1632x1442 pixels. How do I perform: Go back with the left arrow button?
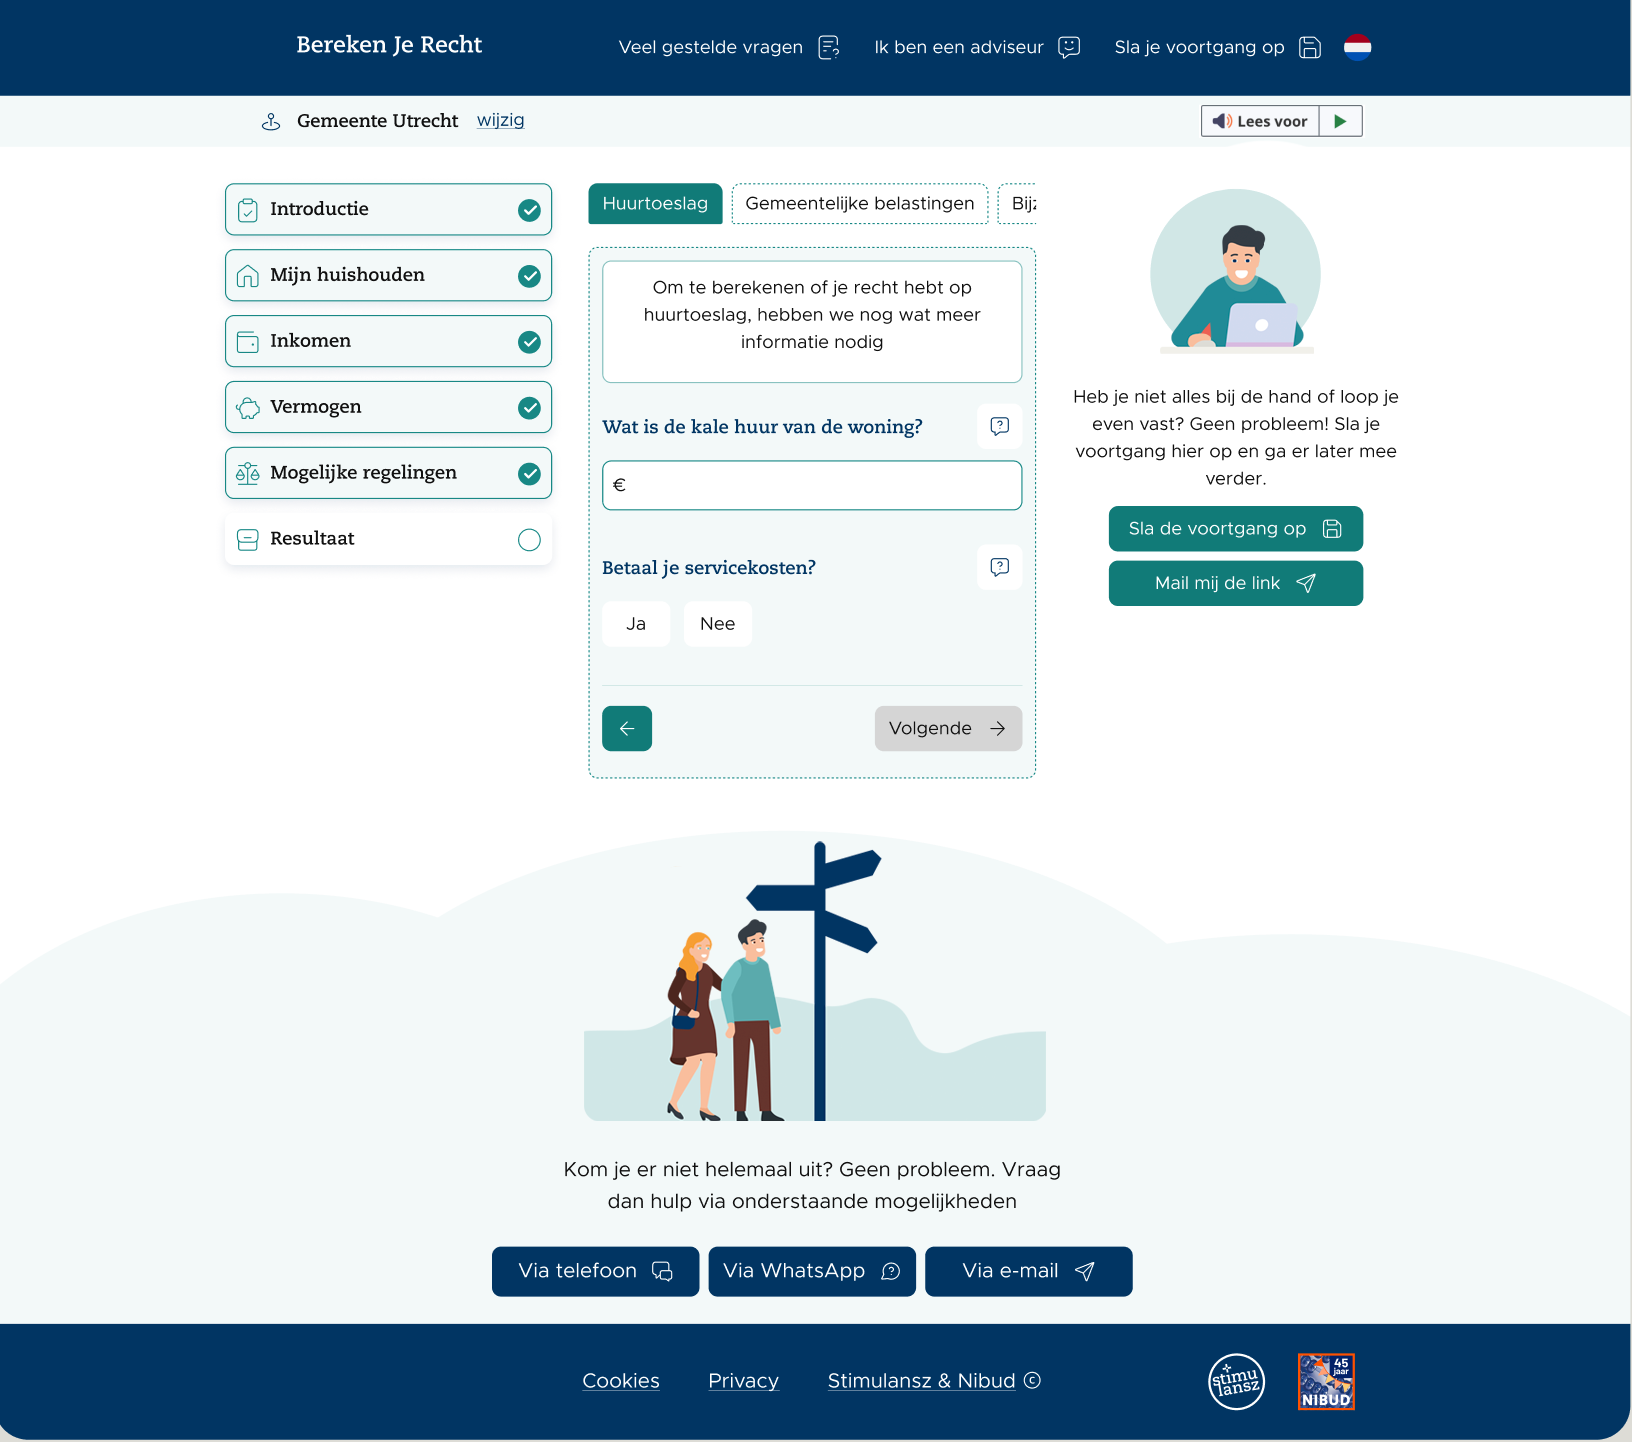pos(627,729)
